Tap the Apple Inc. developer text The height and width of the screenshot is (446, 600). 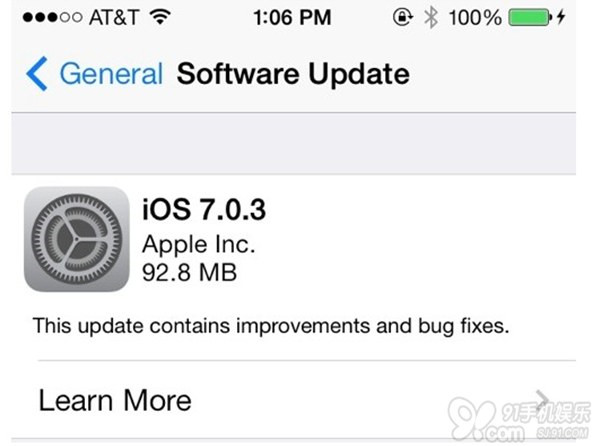pos(198,244)
